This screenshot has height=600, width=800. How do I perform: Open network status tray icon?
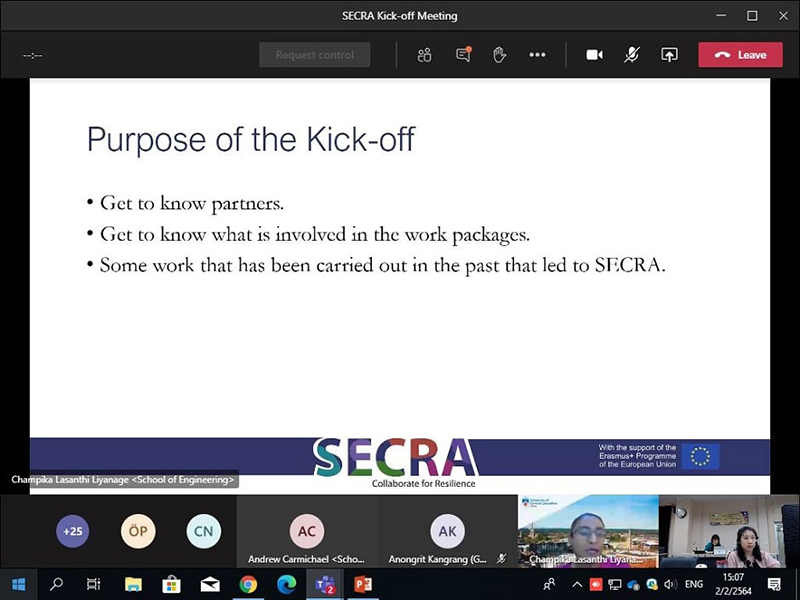click(x=614, y=584)
